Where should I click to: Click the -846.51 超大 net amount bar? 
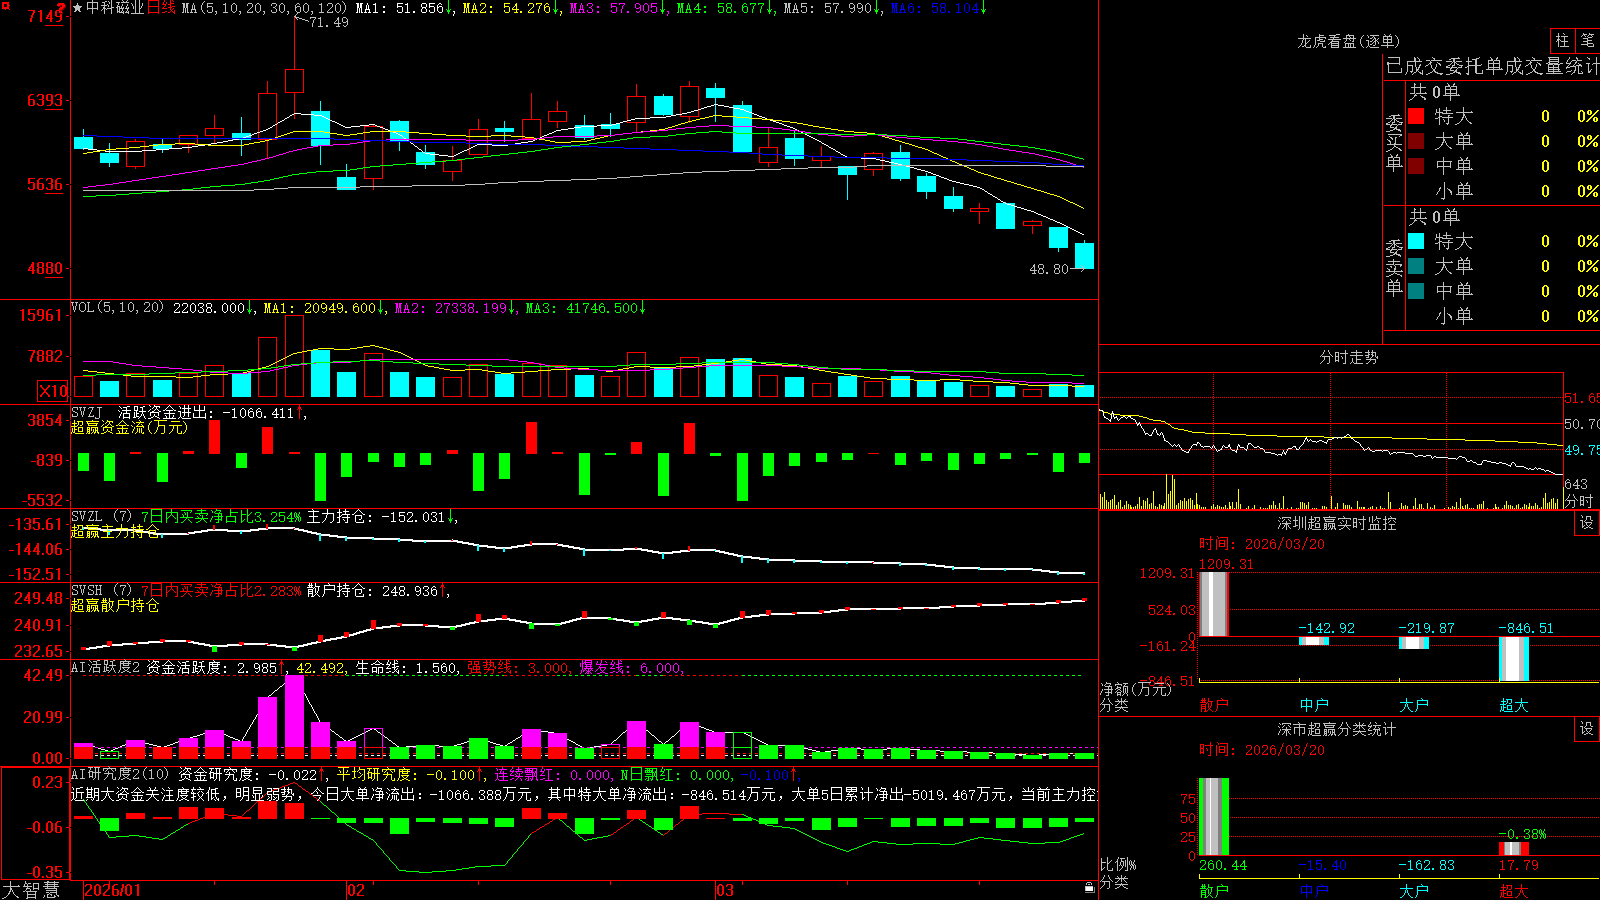coord(1514,659)
